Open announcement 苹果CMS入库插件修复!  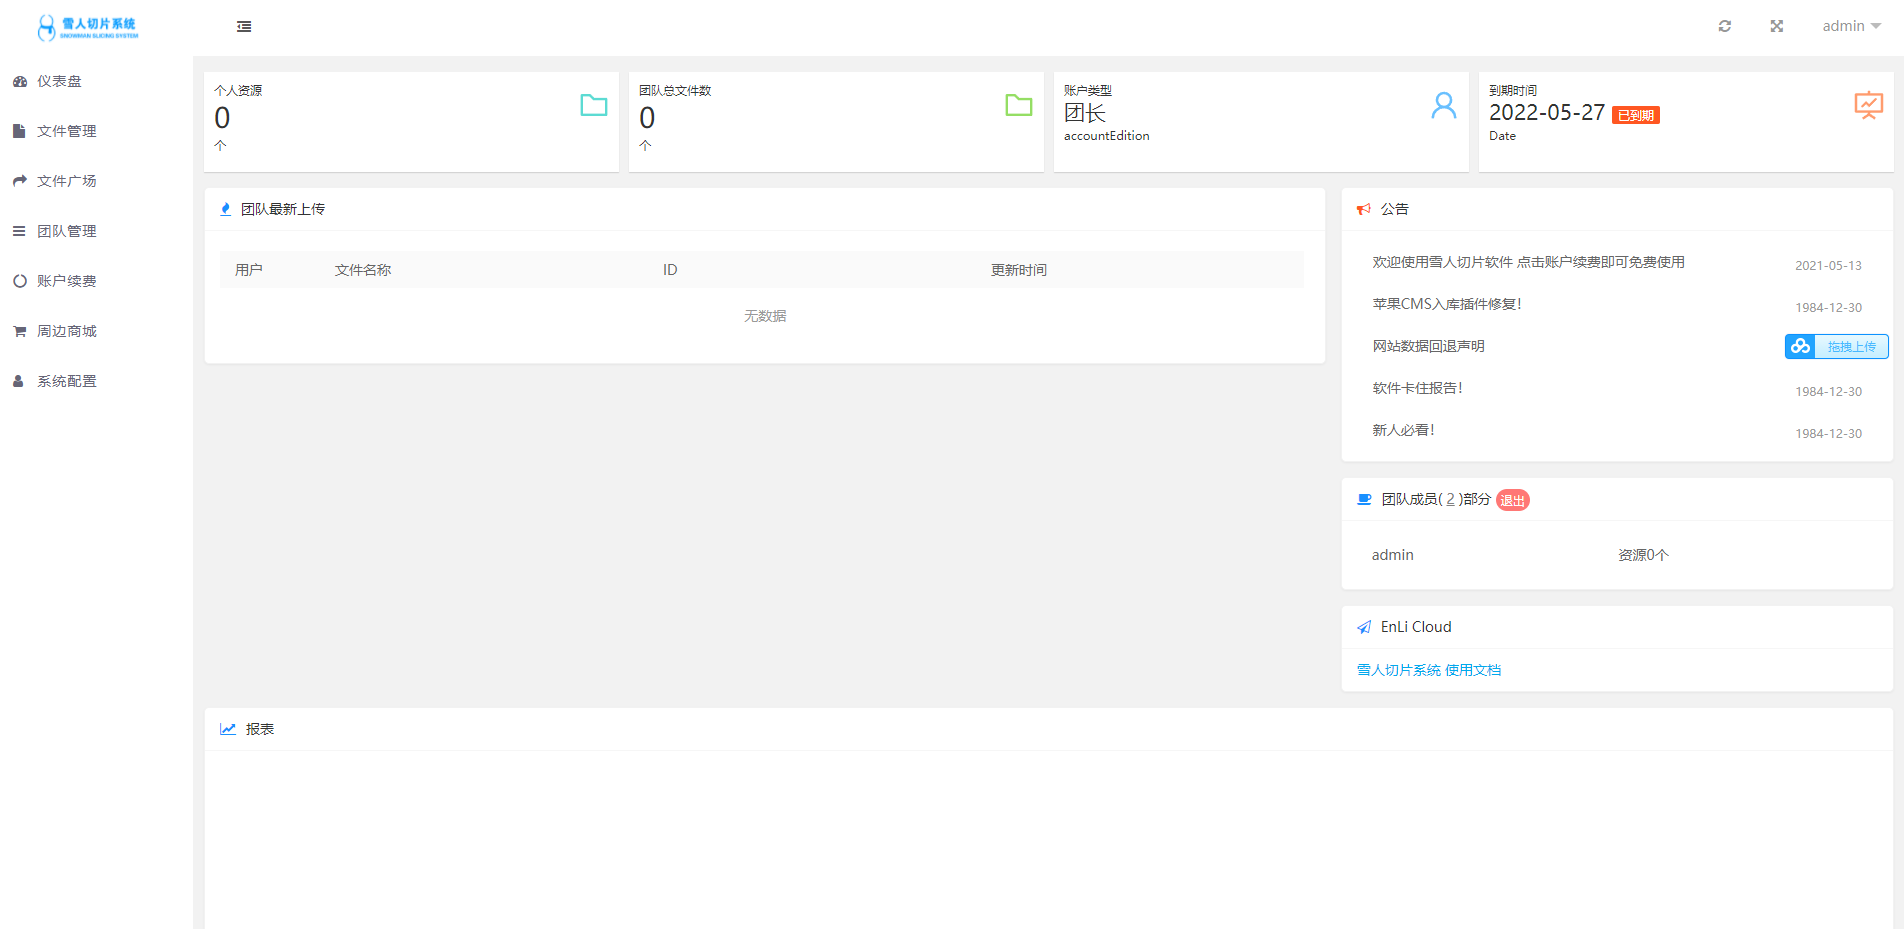pos(1447,304)
